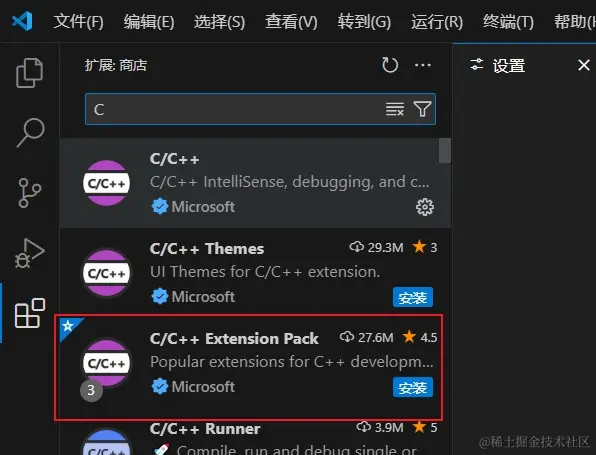Viewport: 596px width, 455px height.
Task: Open manage gear for C/C++ extension
Action: [425, 207]
